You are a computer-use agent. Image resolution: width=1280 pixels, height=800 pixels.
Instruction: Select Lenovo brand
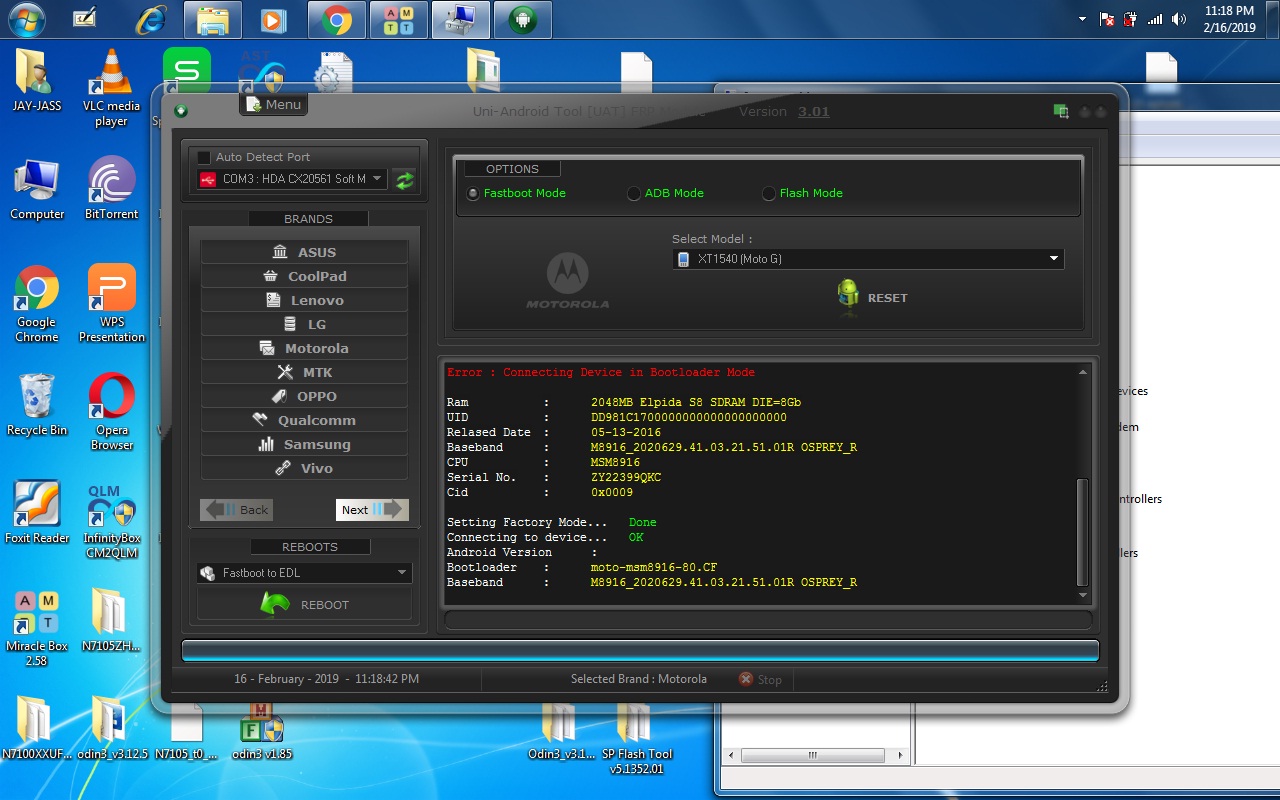pyautogui.click(x=304, y=300)
